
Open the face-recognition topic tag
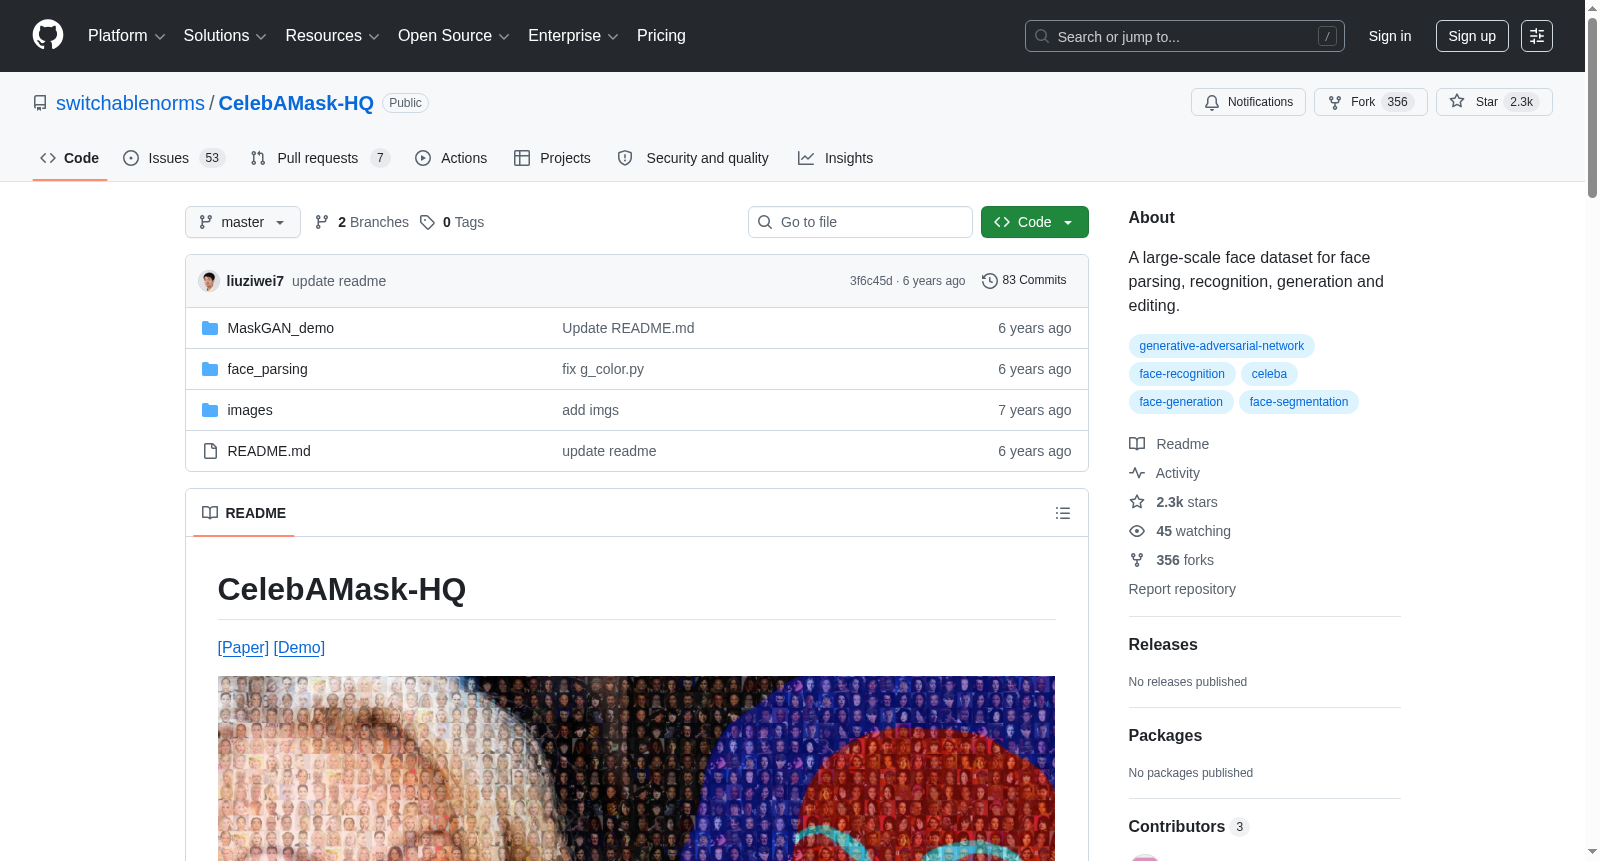tap(1182, 374)
